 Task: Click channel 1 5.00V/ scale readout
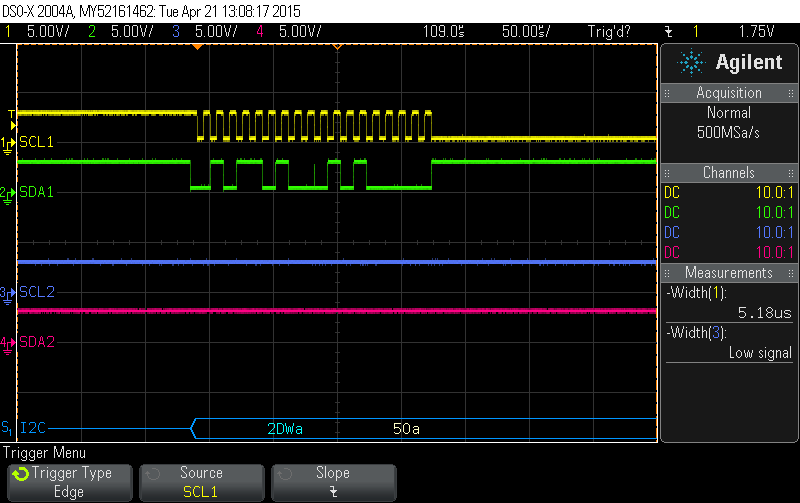click(48, 32)
